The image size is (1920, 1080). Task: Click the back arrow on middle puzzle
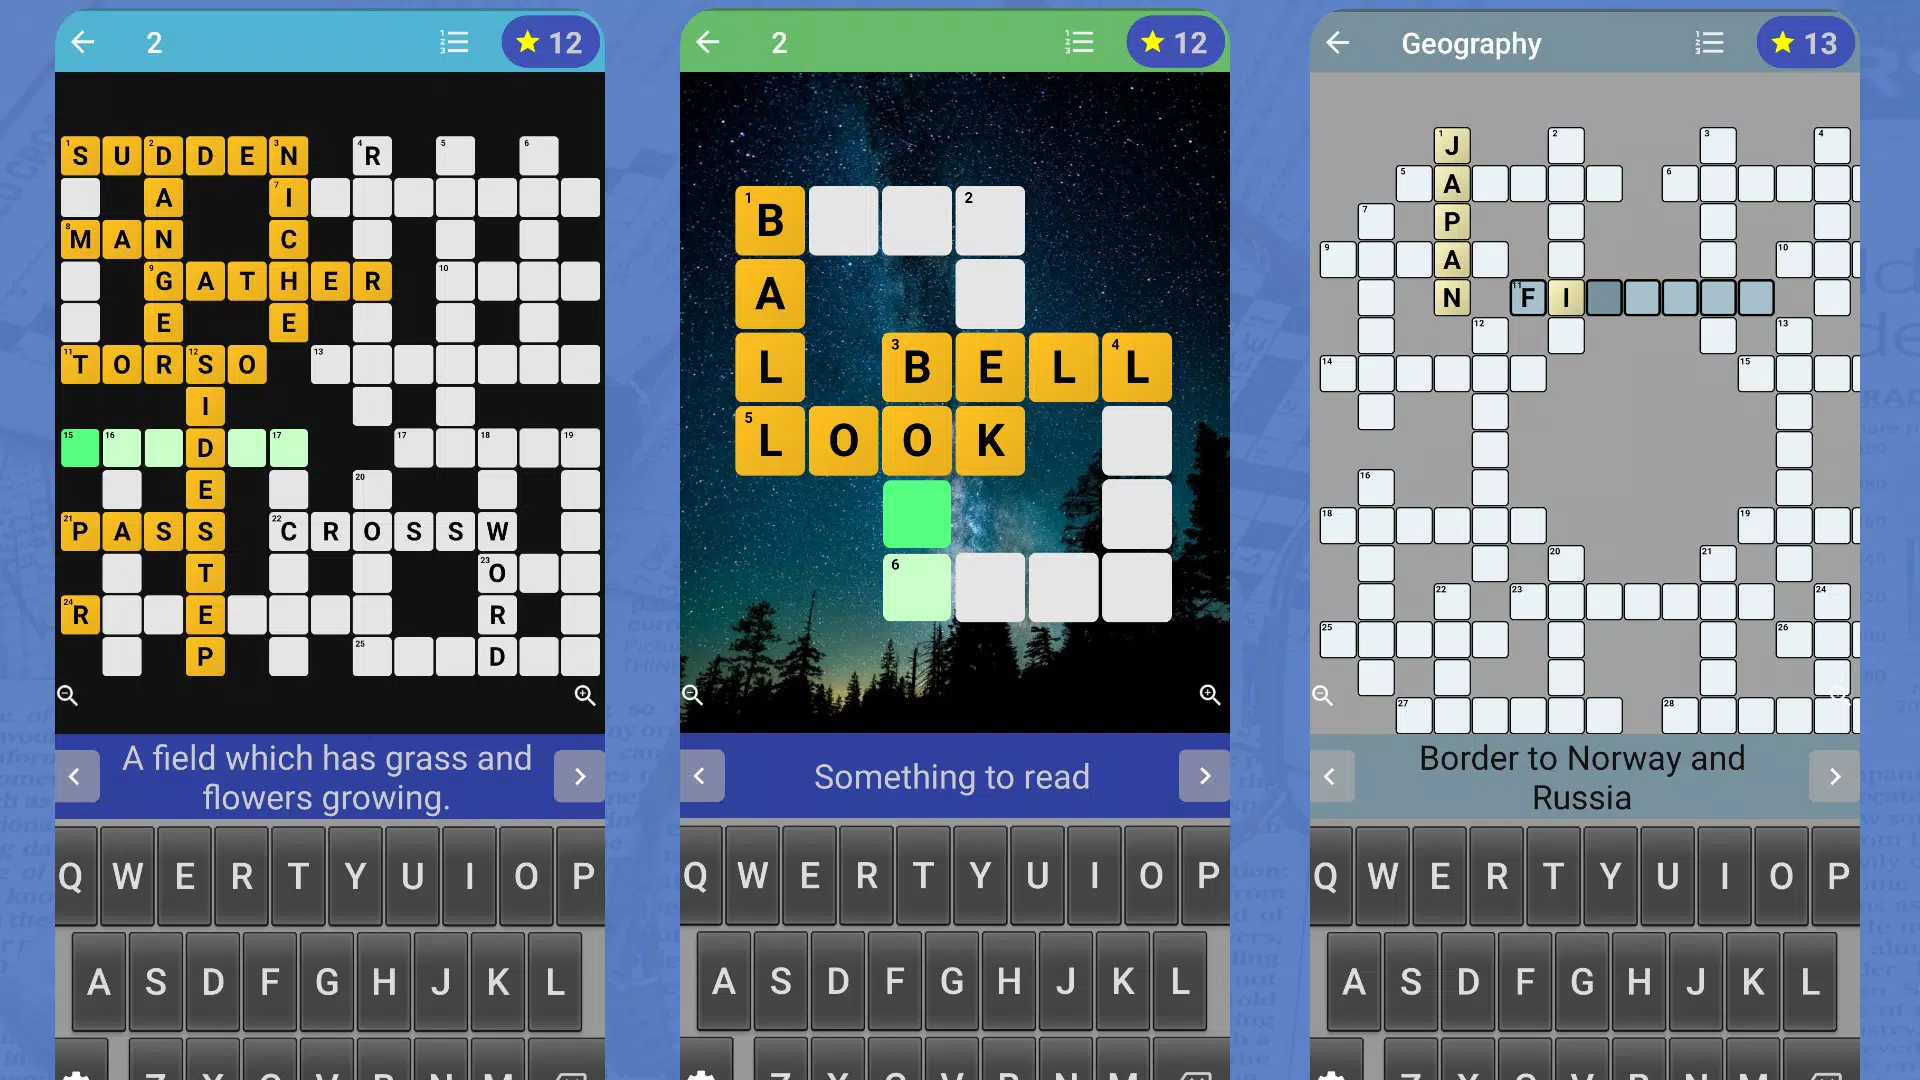point(709,42)
